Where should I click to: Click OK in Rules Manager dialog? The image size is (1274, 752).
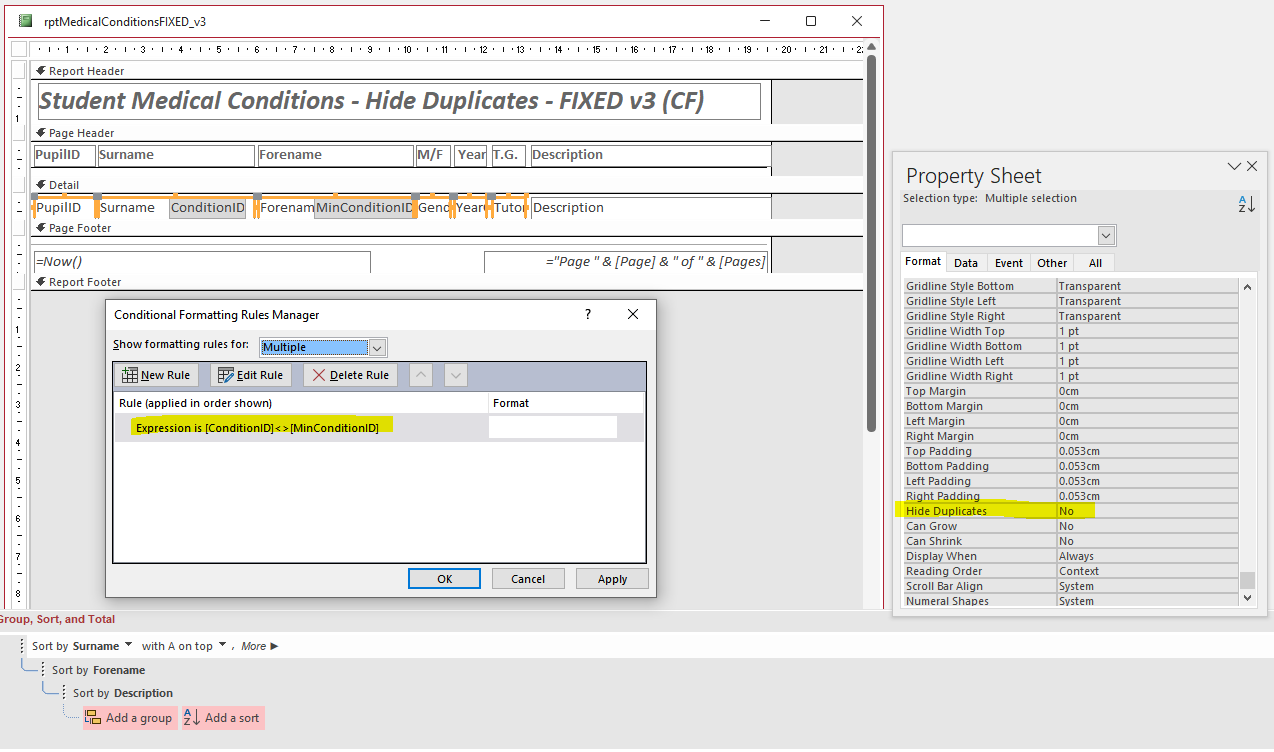(x=445, y=579)
